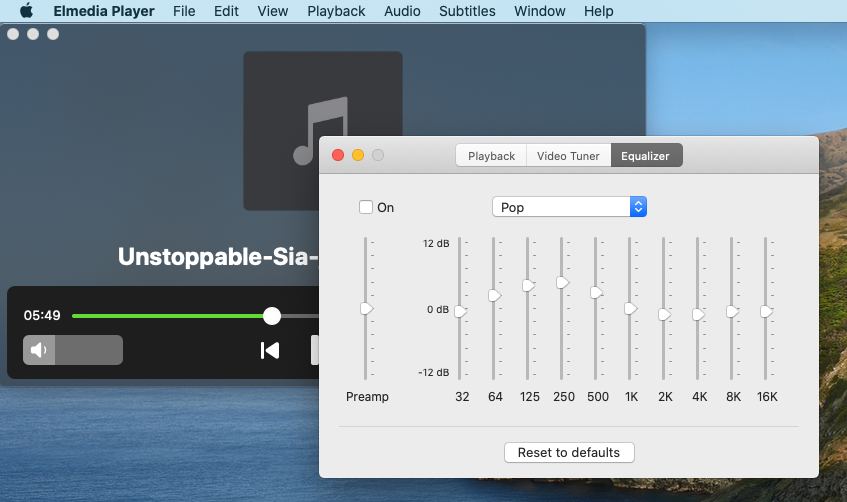Open the Pop preset dropdown
The width and height of the screenshot is (847, 502).
(568, 207)
